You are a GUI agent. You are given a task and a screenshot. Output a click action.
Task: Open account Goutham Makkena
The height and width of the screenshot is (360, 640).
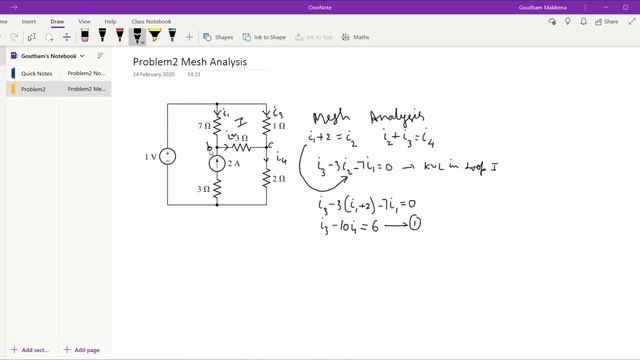(542, 7)
